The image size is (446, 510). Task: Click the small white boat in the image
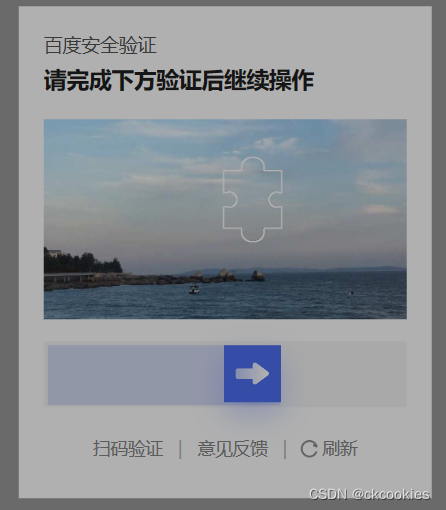pyautogui.click(x=194, y=289)
